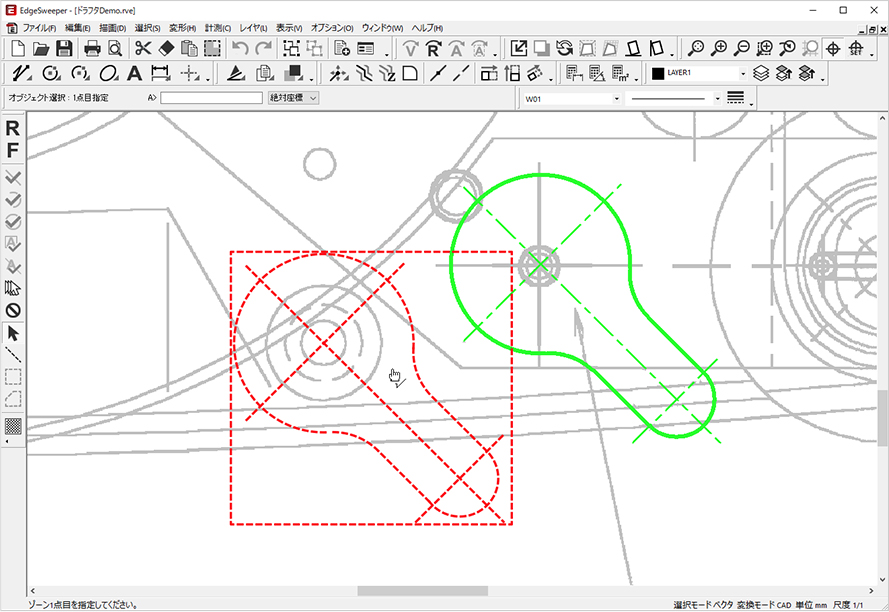Select the scissors Cut tool

click(143, 48)
